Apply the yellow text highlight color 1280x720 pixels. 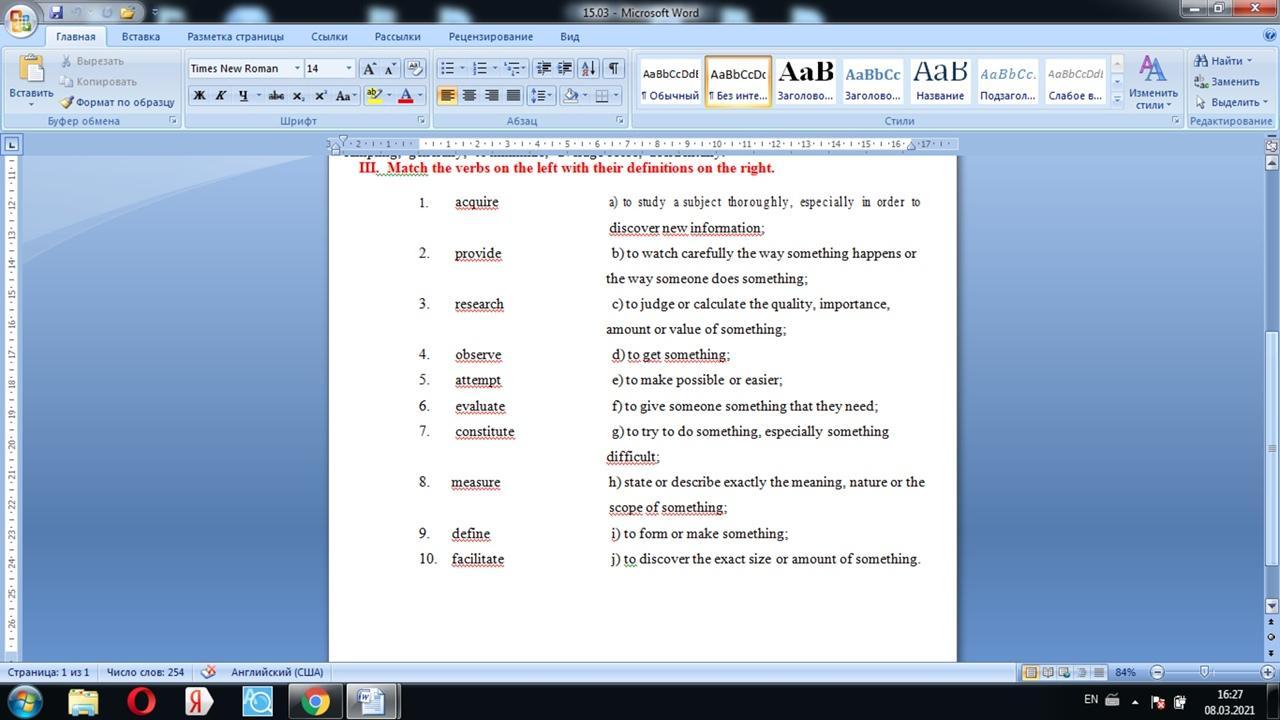click(x=374, y=96)
